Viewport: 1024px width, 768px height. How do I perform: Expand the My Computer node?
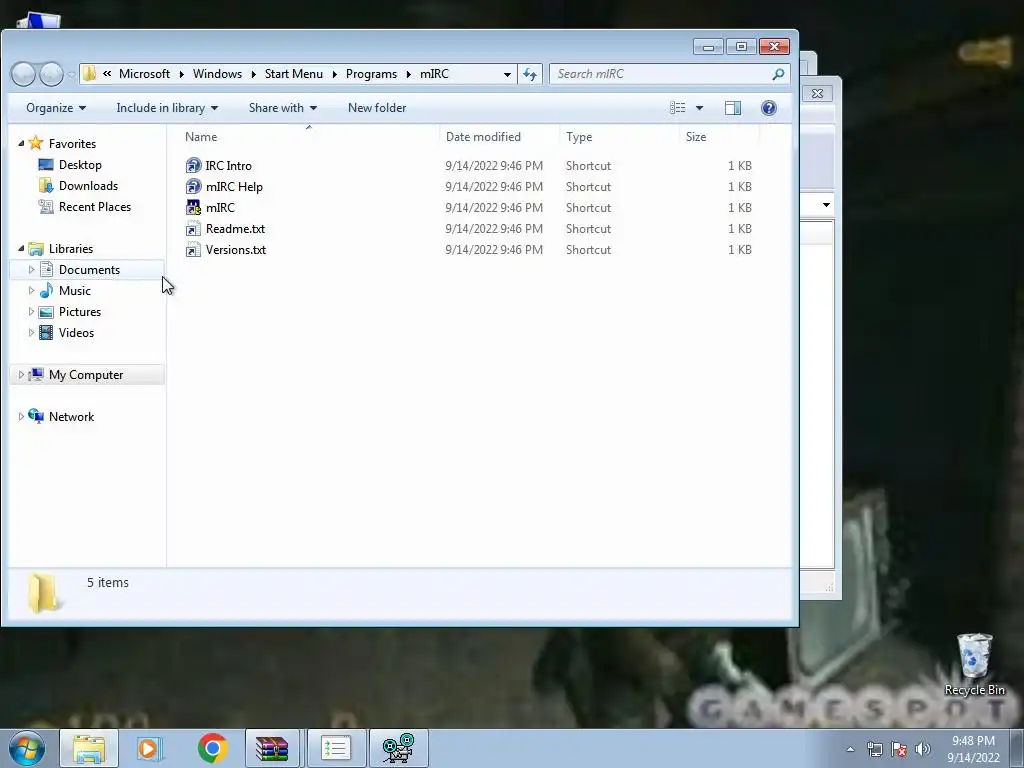[21, 374]
